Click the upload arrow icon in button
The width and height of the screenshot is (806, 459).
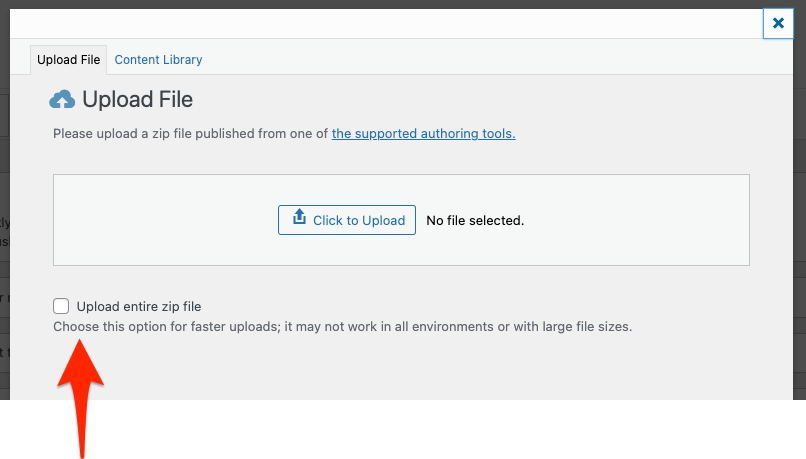coord(298,219)
